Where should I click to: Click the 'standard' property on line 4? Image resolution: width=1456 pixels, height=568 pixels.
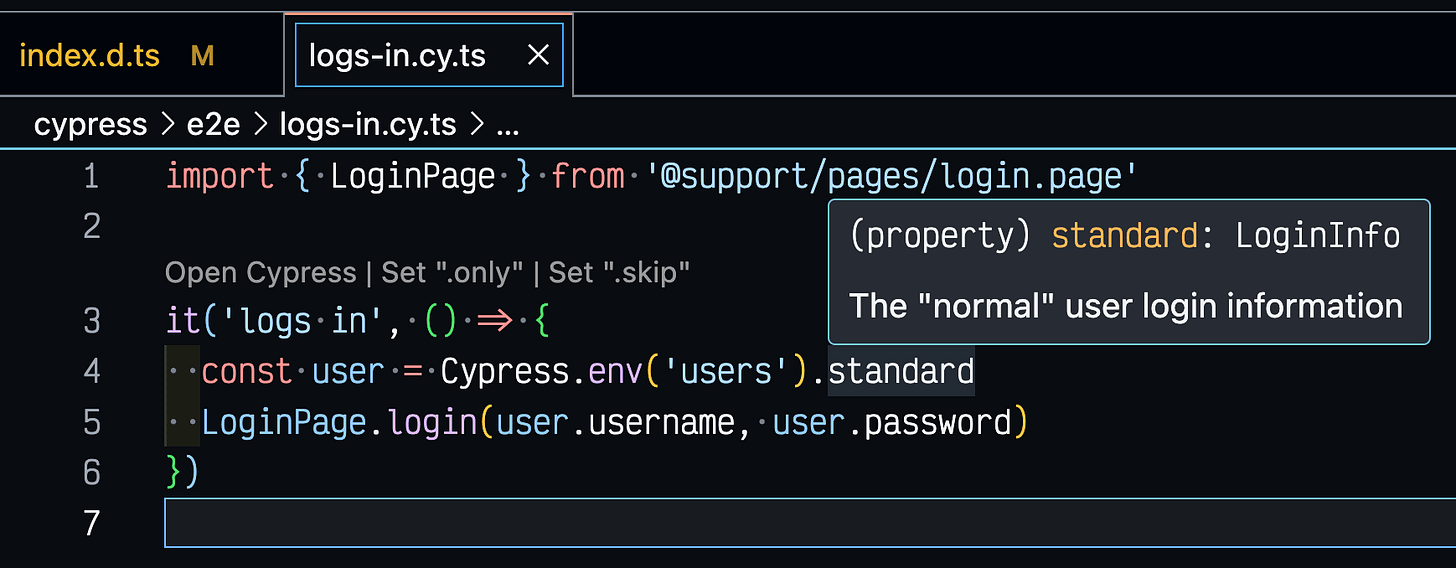pyautogui.click(x=901, y=372)
